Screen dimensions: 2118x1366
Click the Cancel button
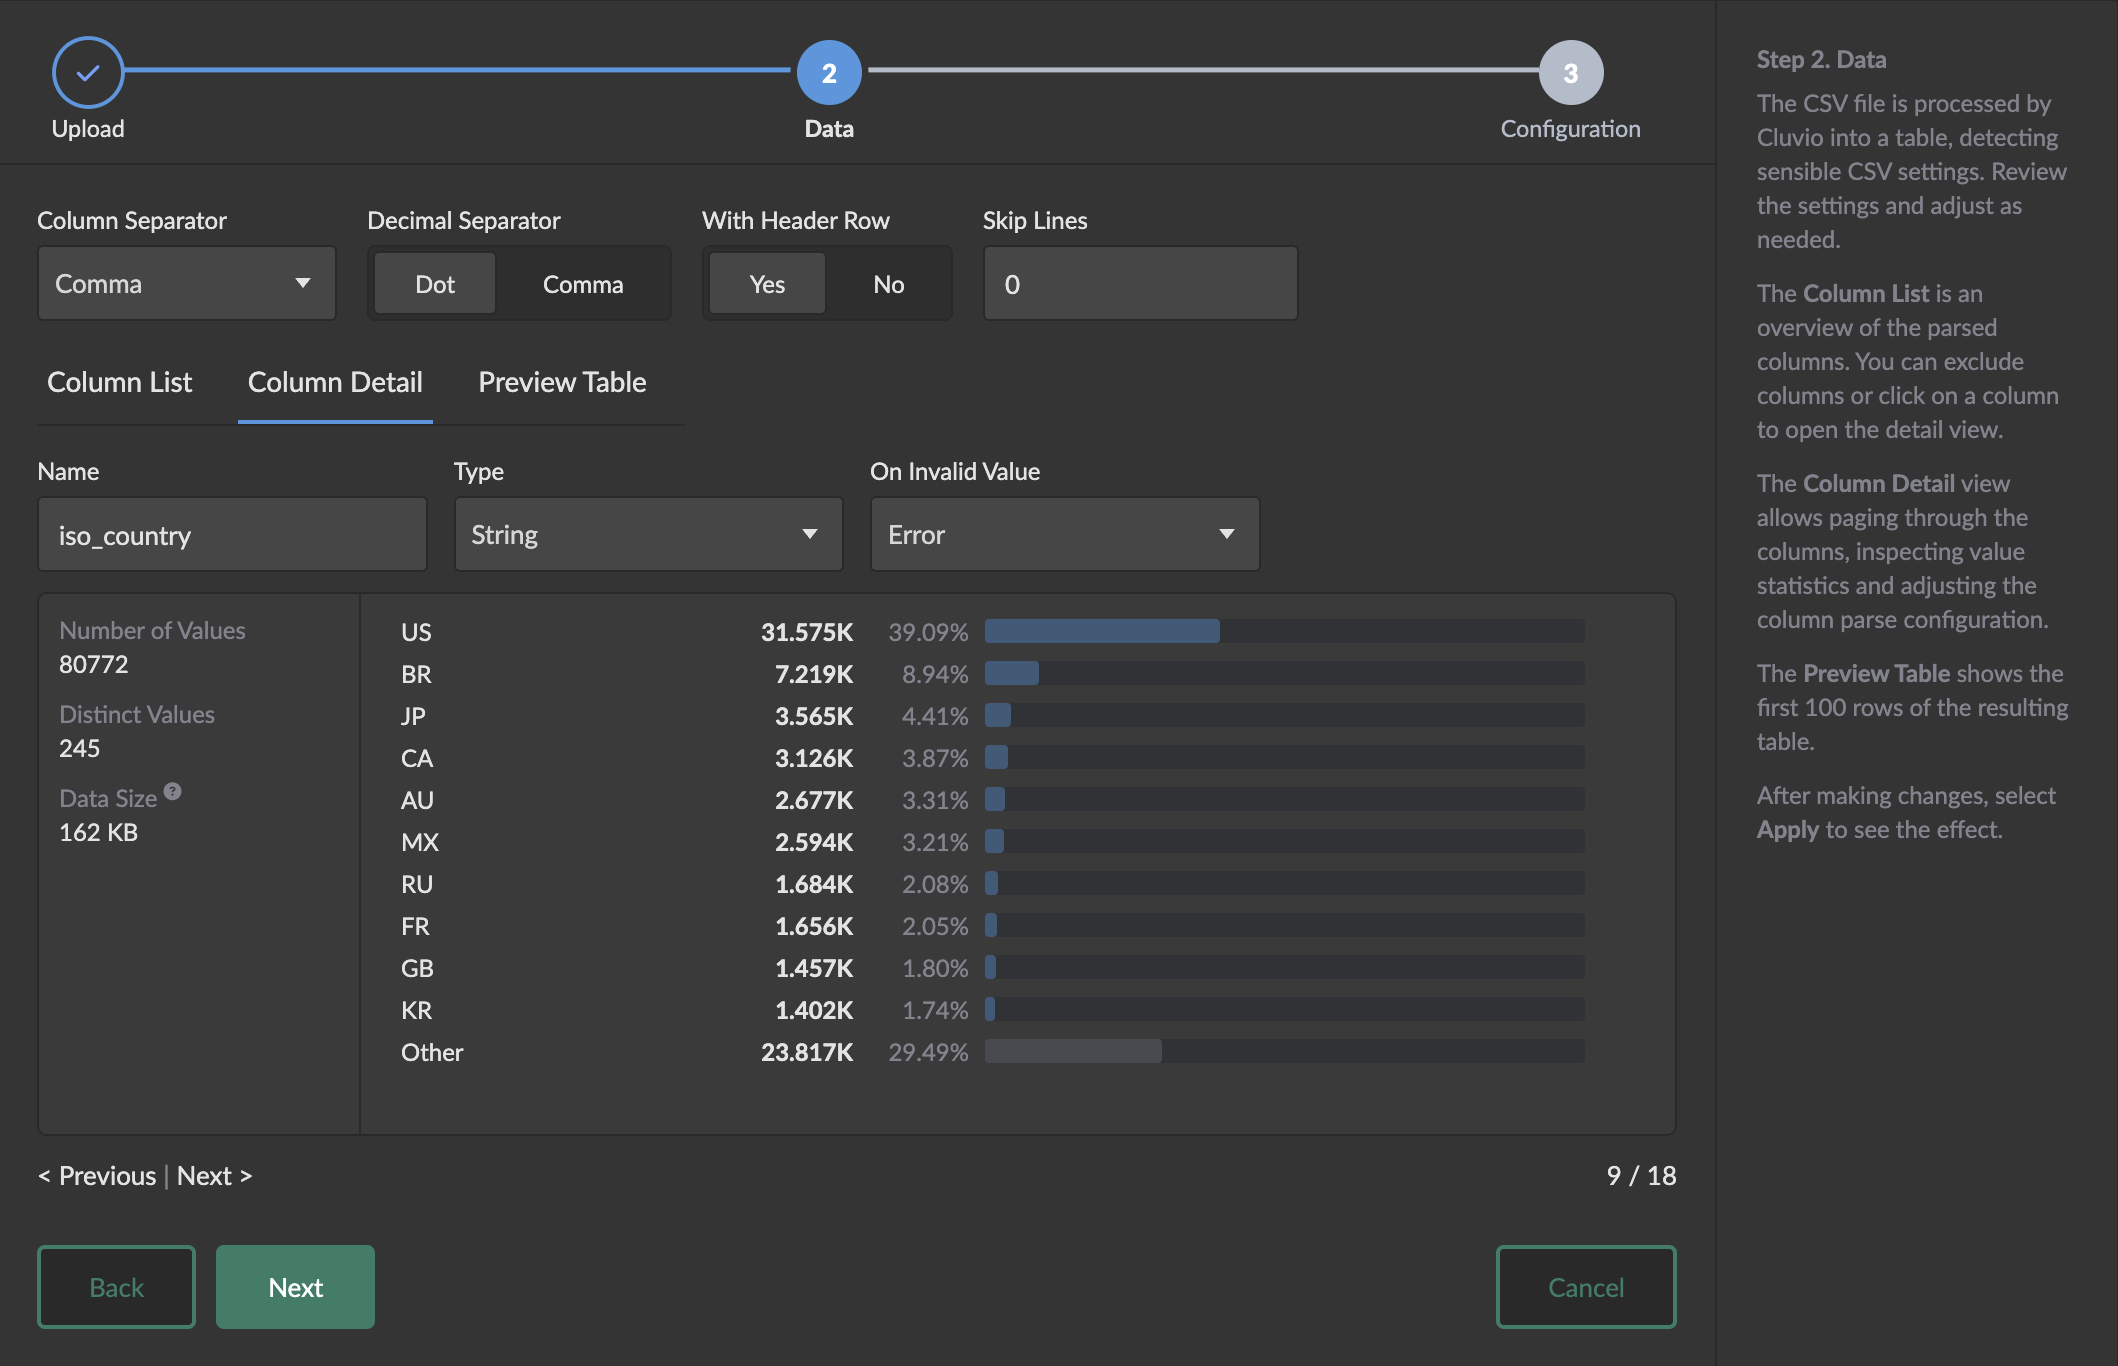coord(1585,1287)
